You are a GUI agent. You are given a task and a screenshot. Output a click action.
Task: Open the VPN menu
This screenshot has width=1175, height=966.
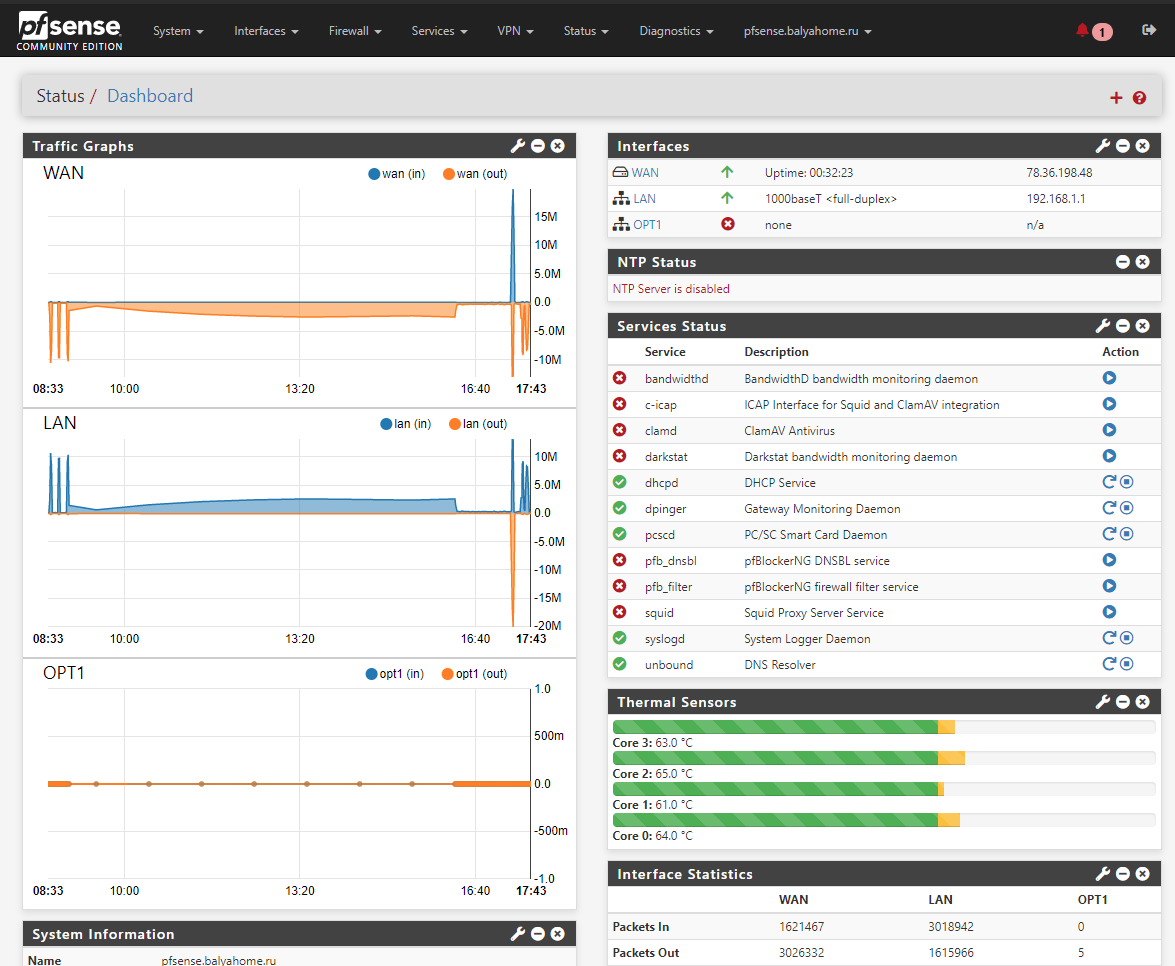click(515, 31)
